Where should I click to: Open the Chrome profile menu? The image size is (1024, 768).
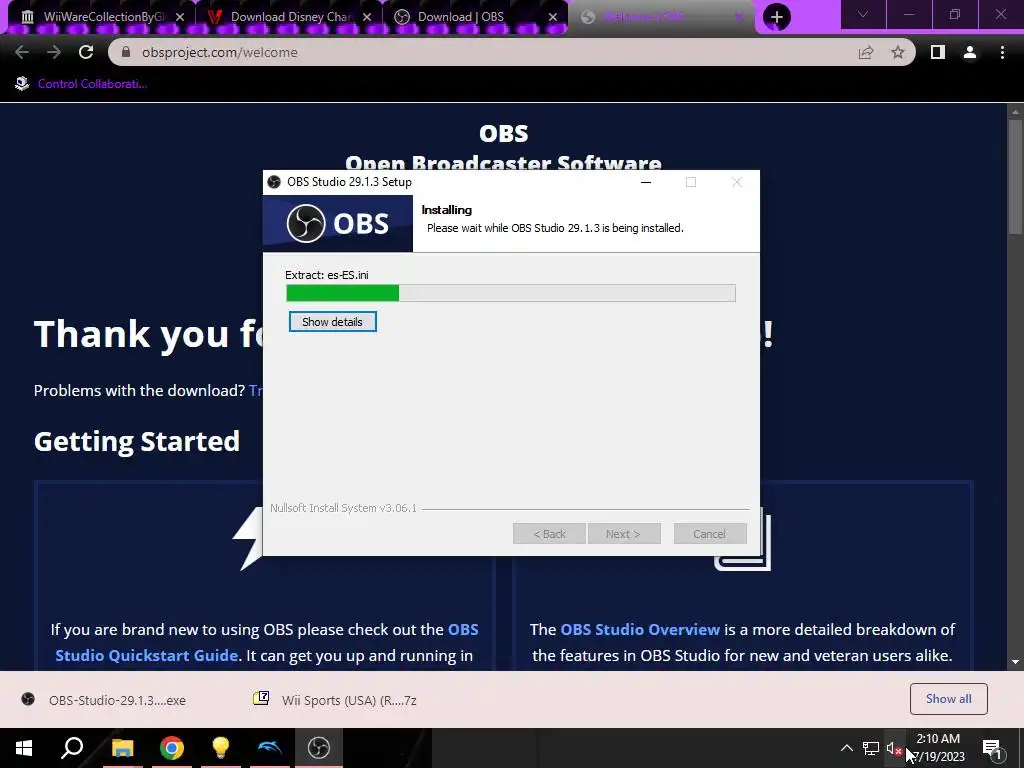click(970, 52)
